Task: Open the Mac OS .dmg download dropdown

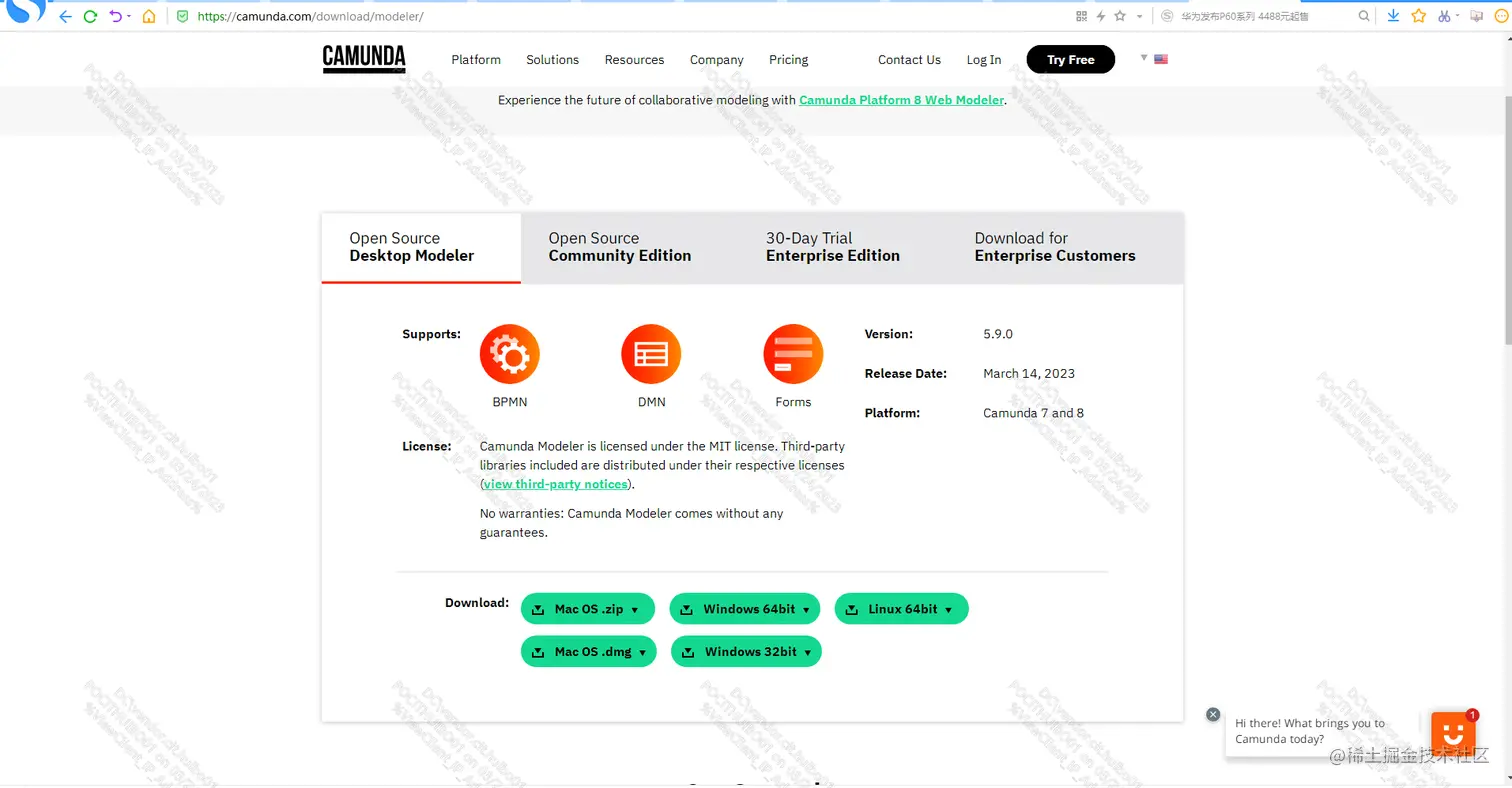Action: (x=589, y=652)
